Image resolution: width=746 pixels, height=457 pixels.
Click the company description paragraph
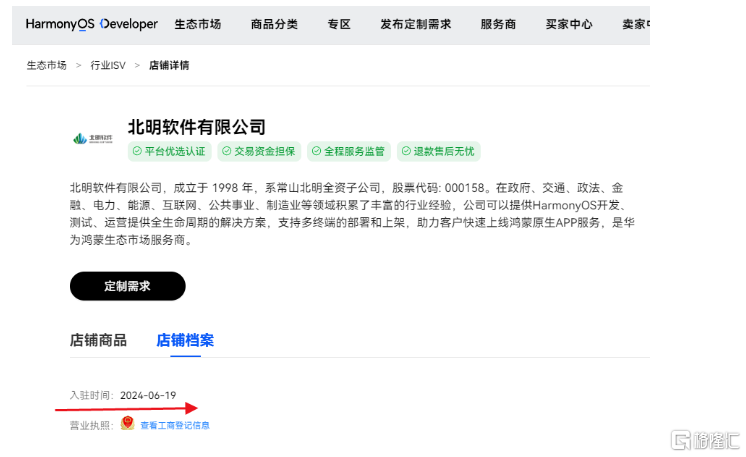click(x=352, y=214)
